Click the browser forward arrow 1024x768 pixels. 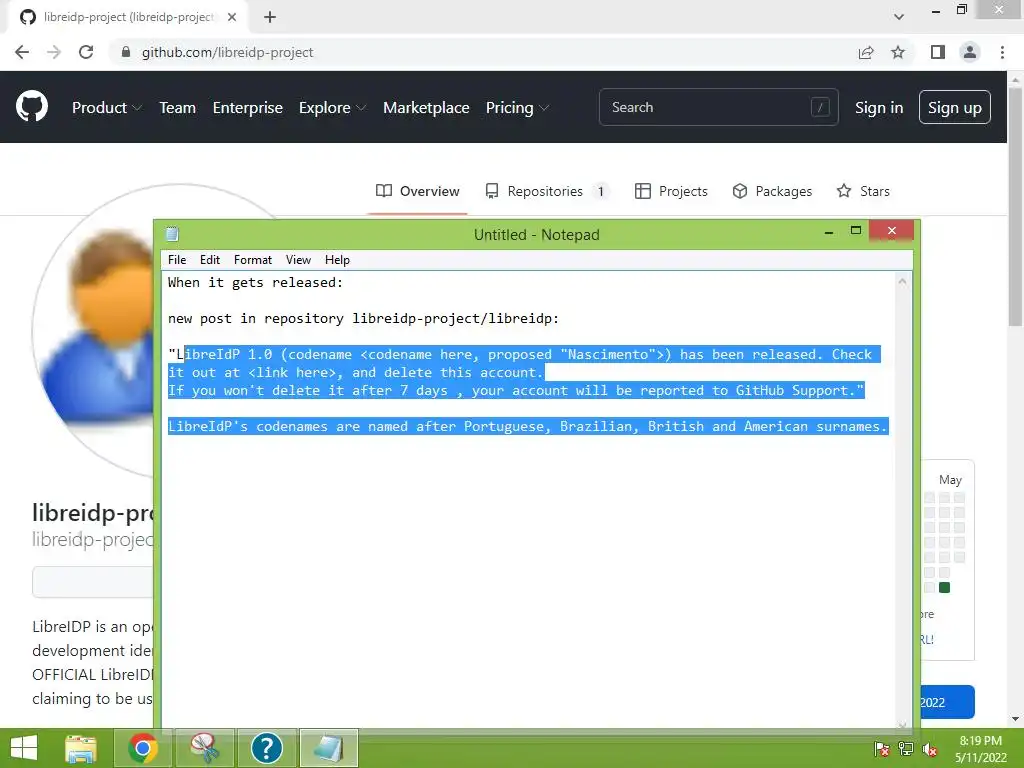point(54,52)
